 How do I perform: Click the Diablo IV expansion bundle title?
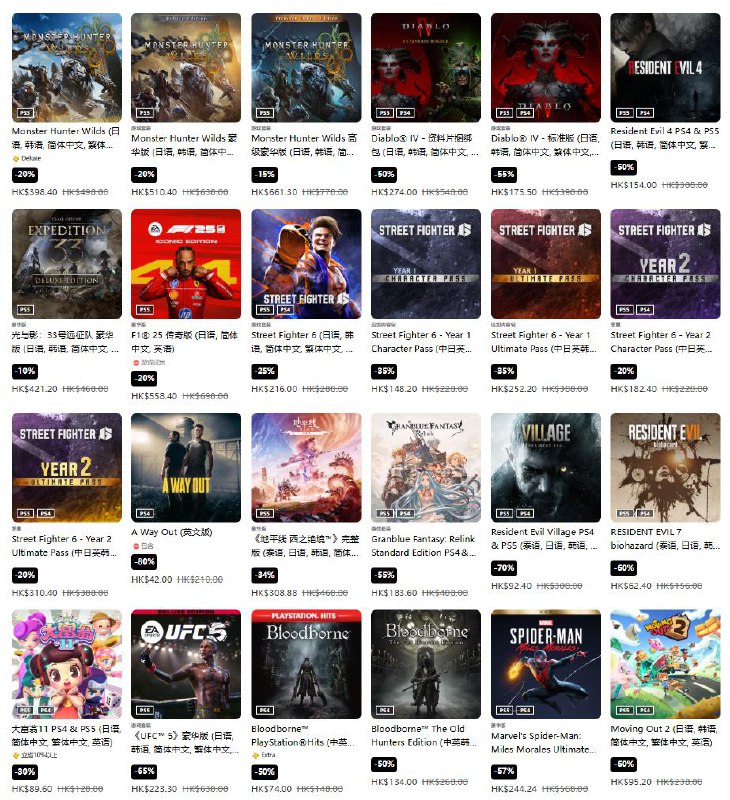[425, 145]
